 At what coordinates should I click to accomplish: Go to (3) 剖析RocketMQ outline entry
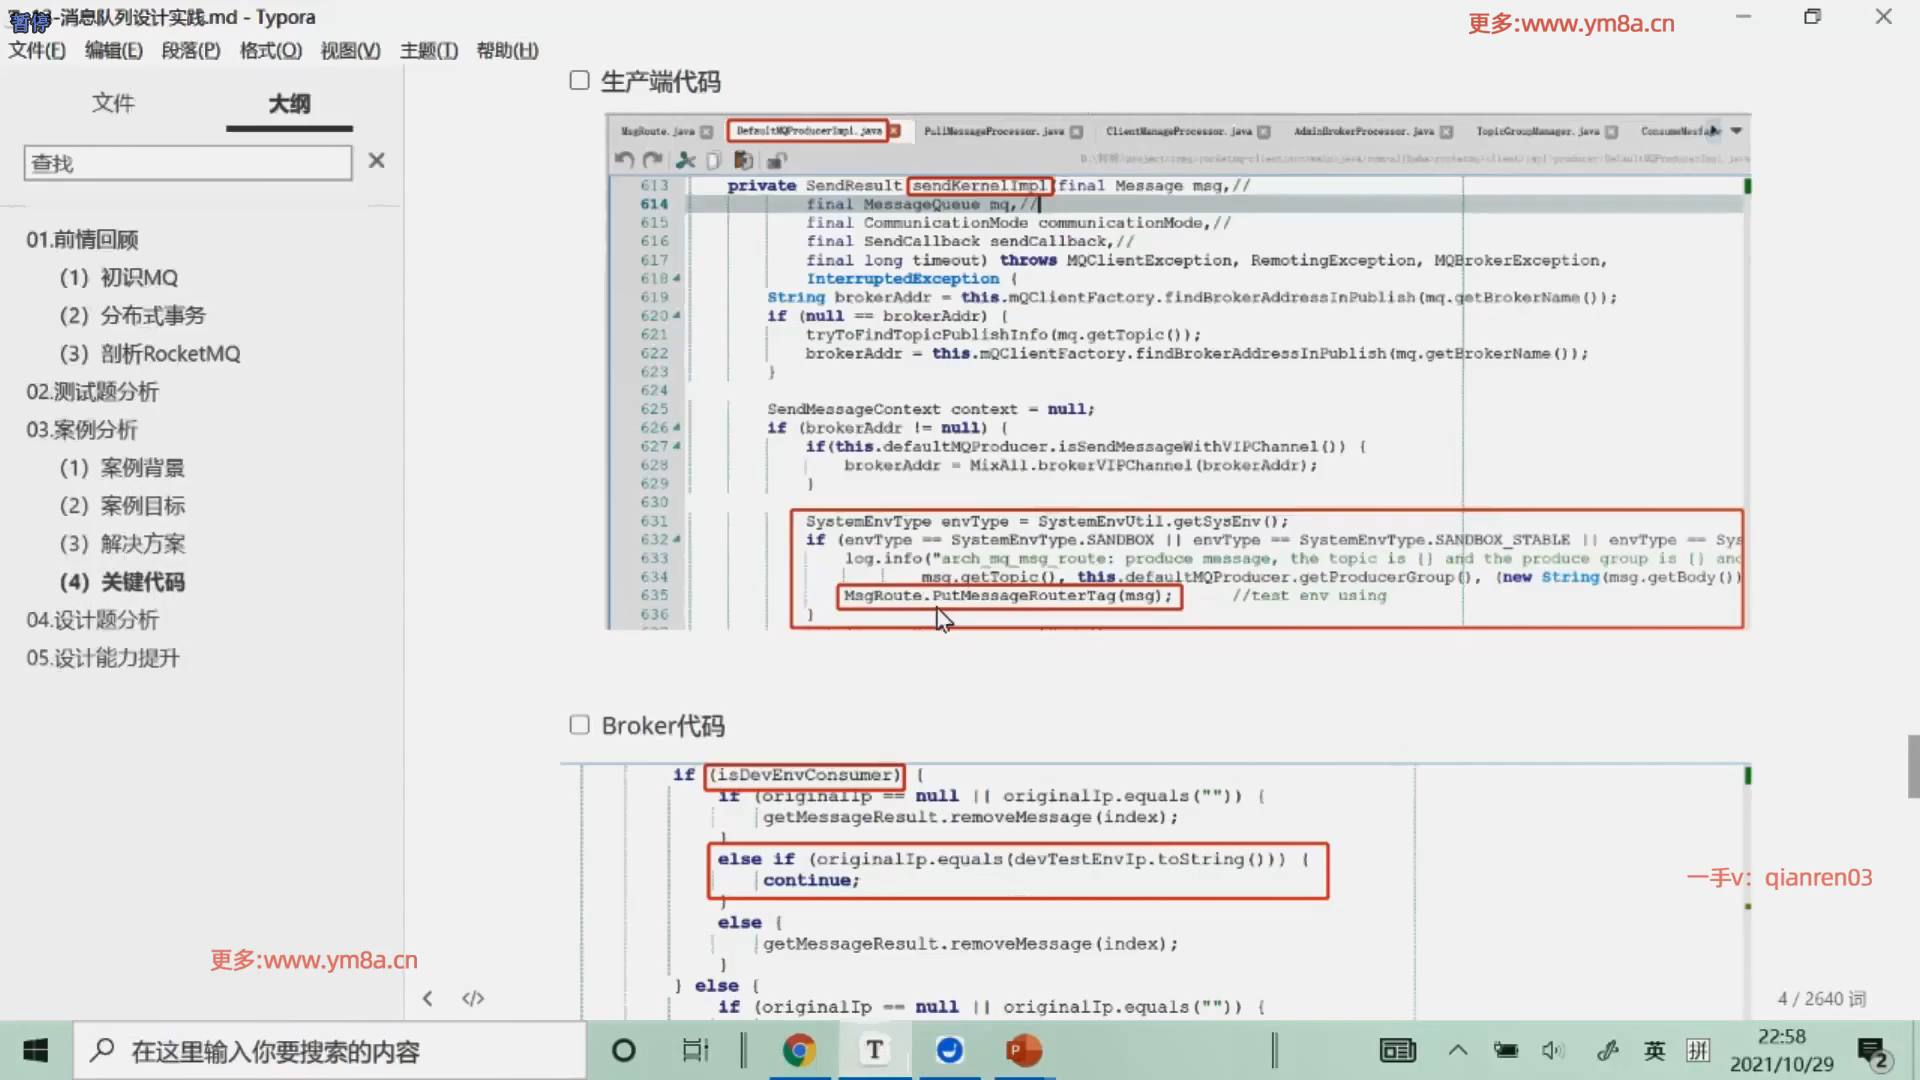coord(150,354)
